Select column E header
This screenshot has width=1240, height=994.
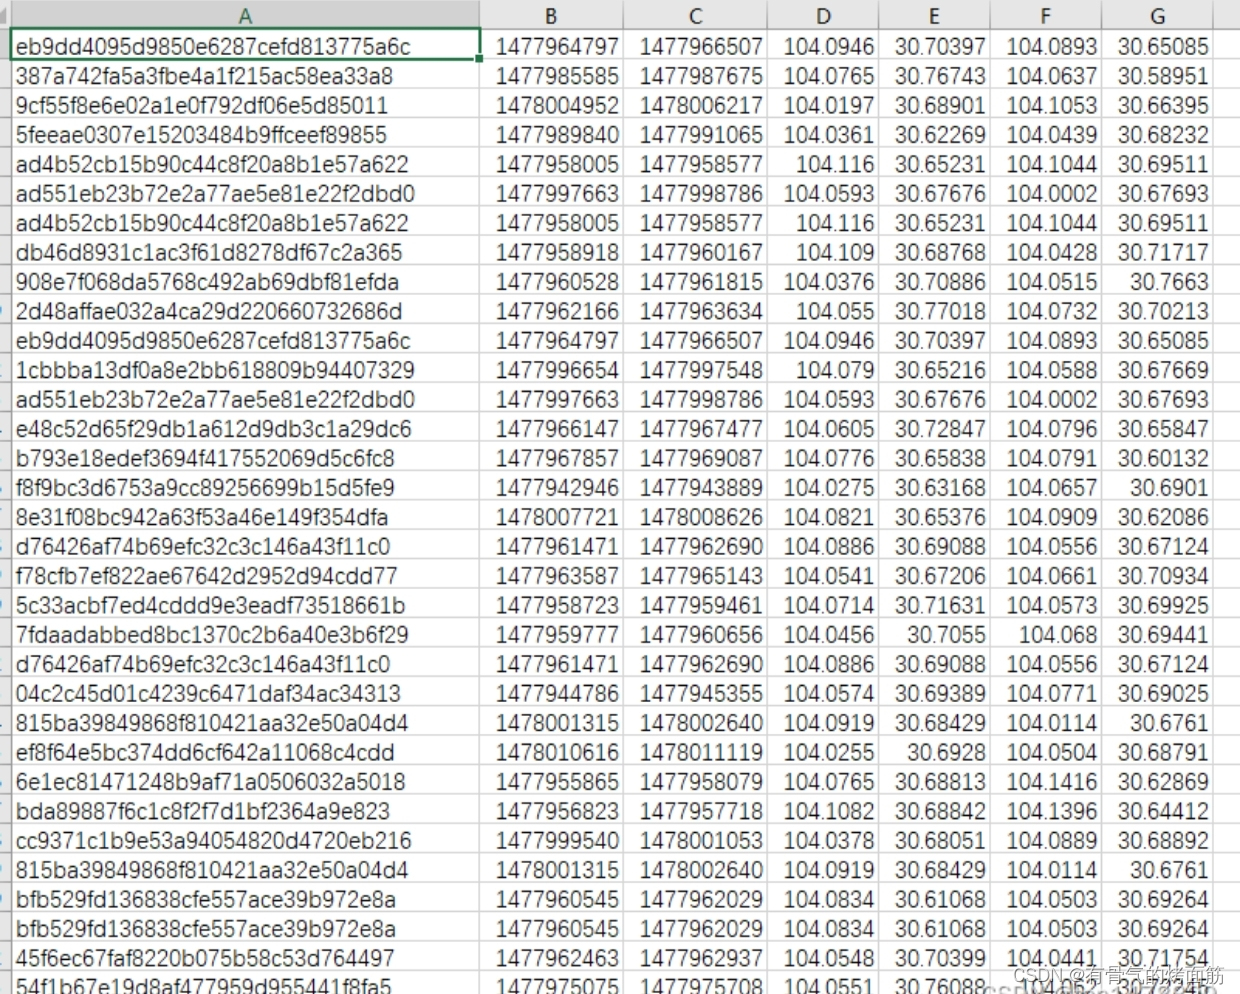(934, 15)
